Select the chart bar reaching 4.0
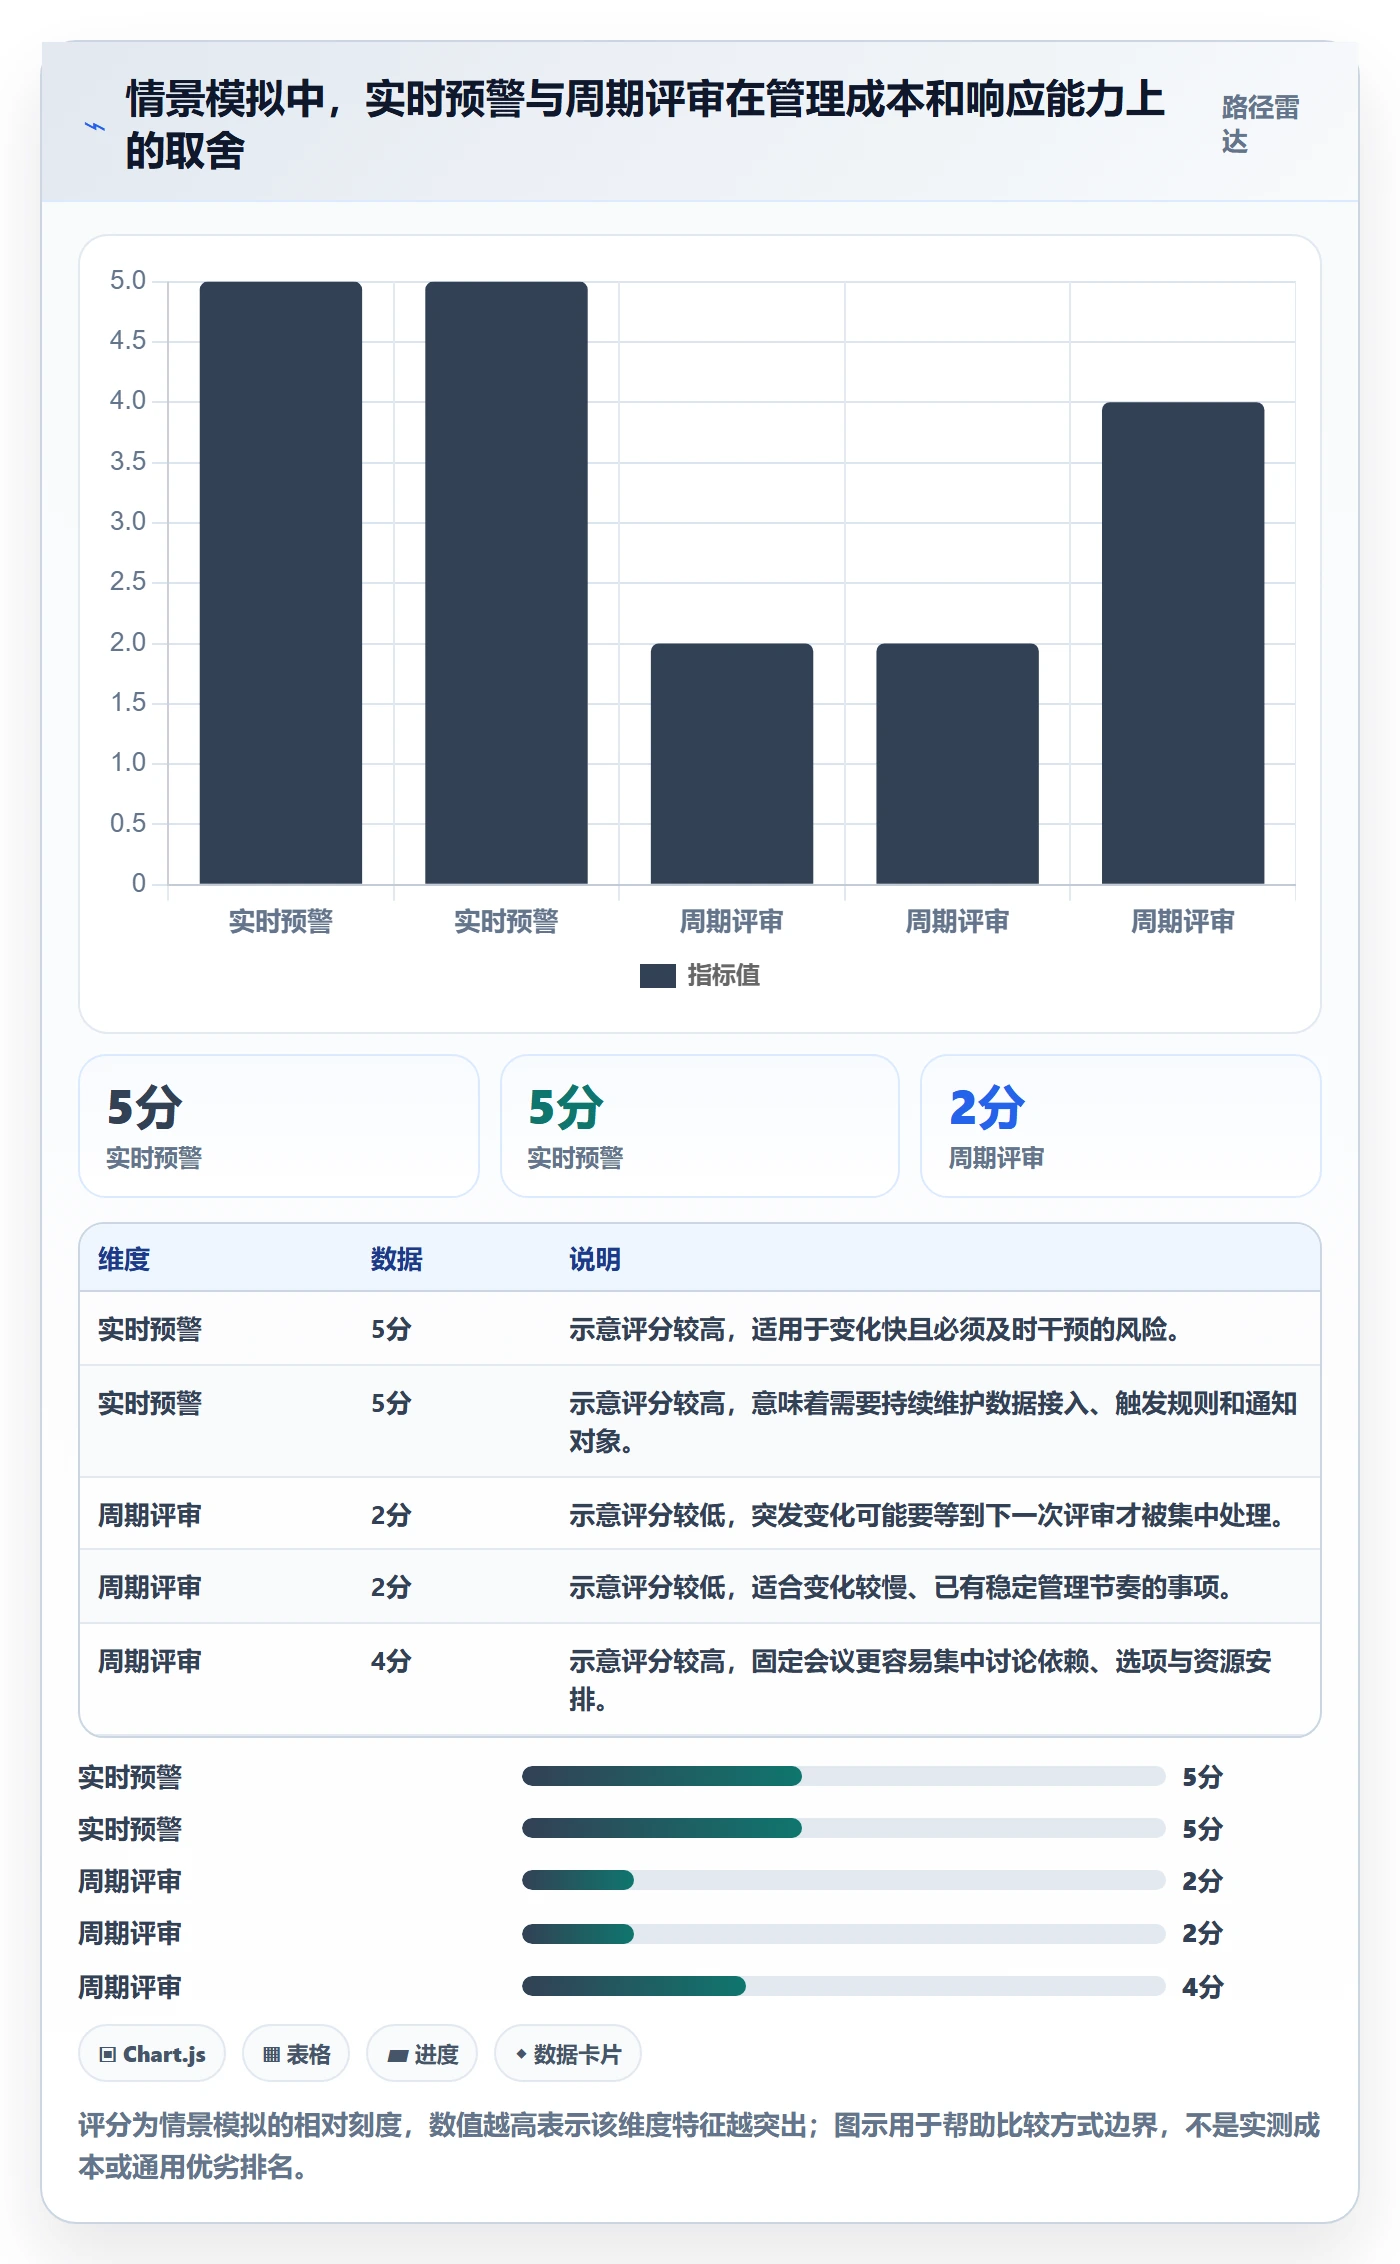This screenshot has width=1400, height=2264. pyautogui.click(x=1183, y=643)
